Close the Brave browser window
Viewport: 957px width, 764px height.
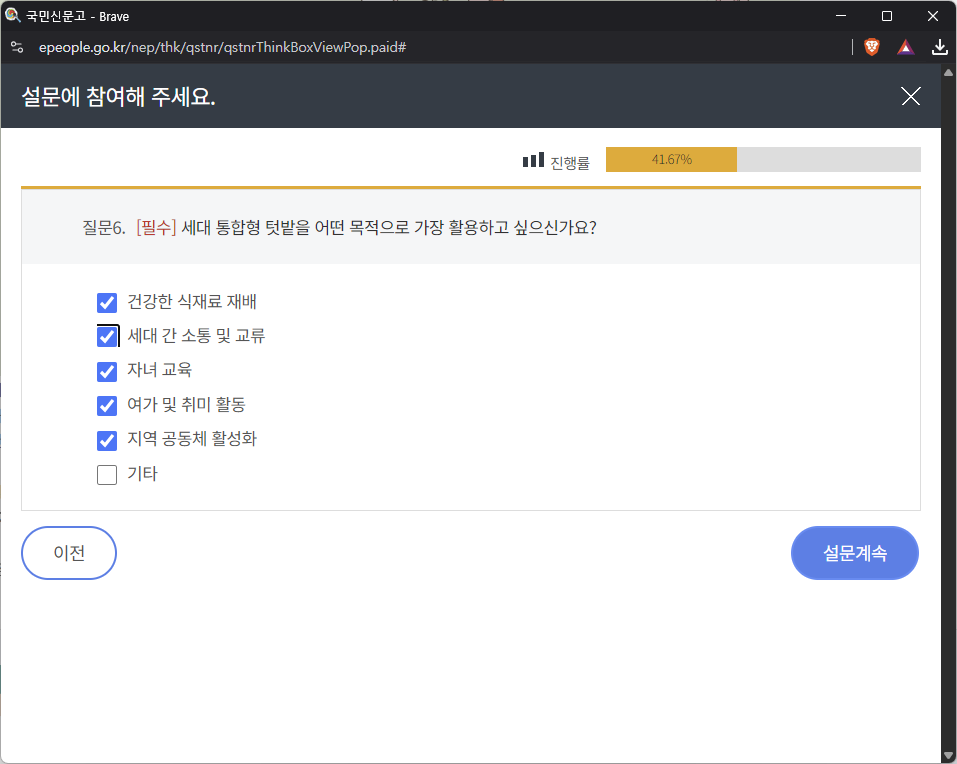click(x=933, y=16)
